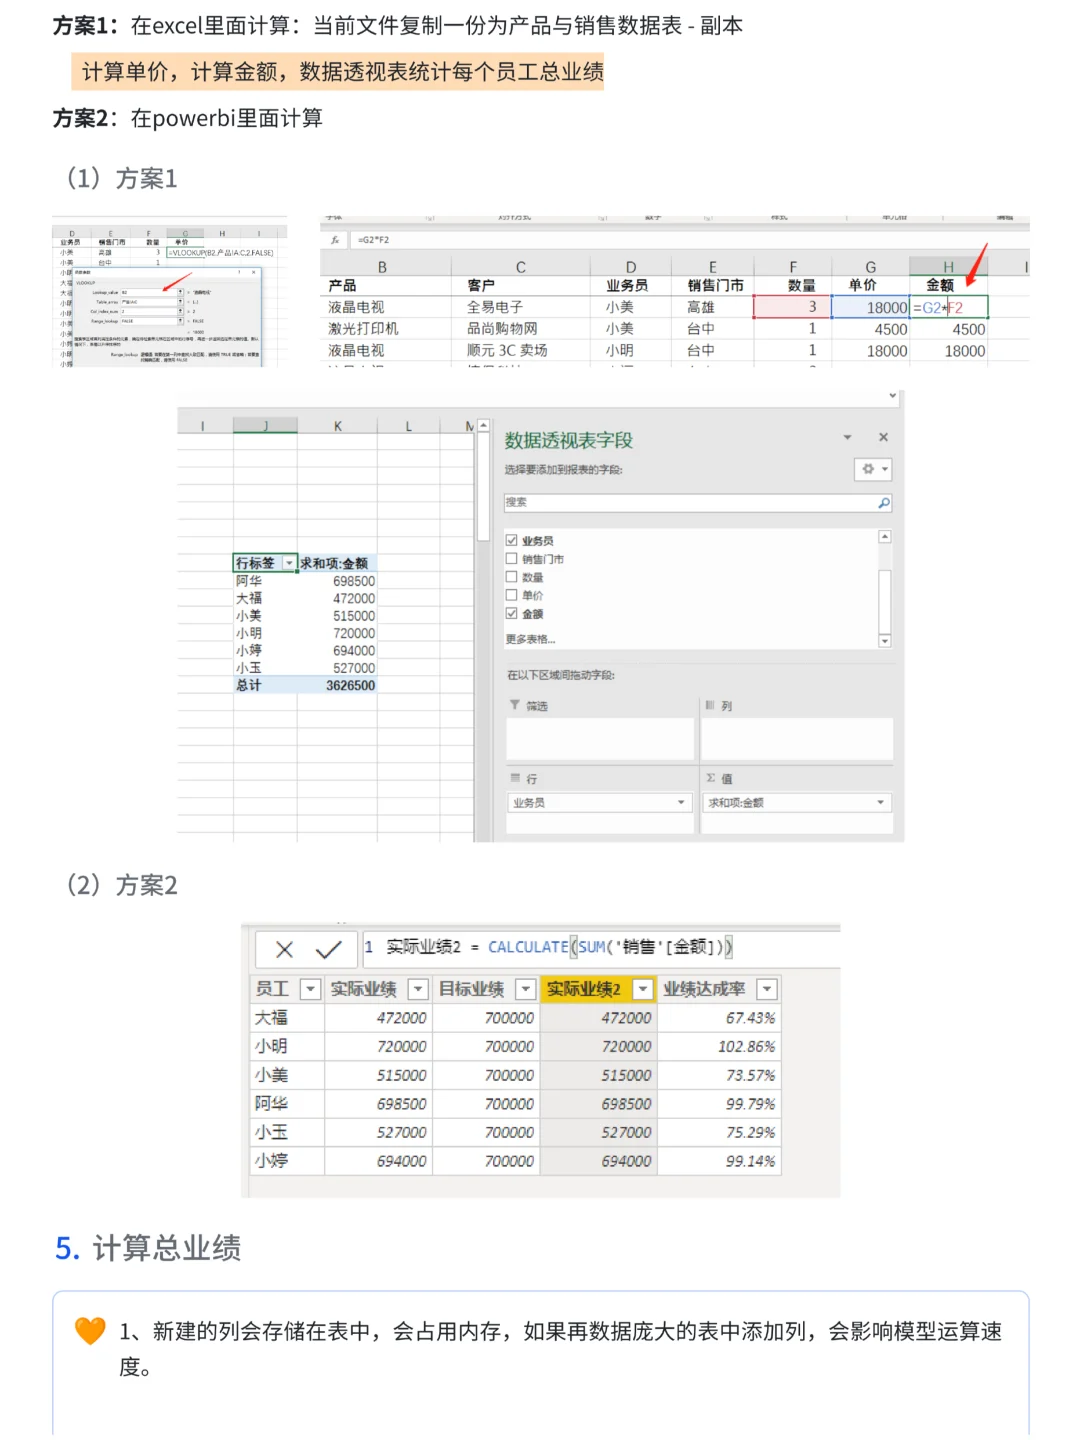1080x1440 pixels.
Task: Click the Excel formula bar showing =G2*F2
Action: (x=690, y=240)
